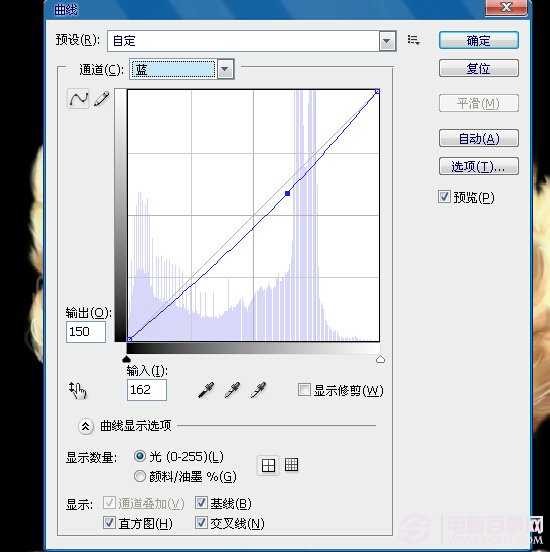Collapse the 曲线显示选项 section
Image resolution: width=550 pixels, height=552 pixels.
tap(85, 427)
